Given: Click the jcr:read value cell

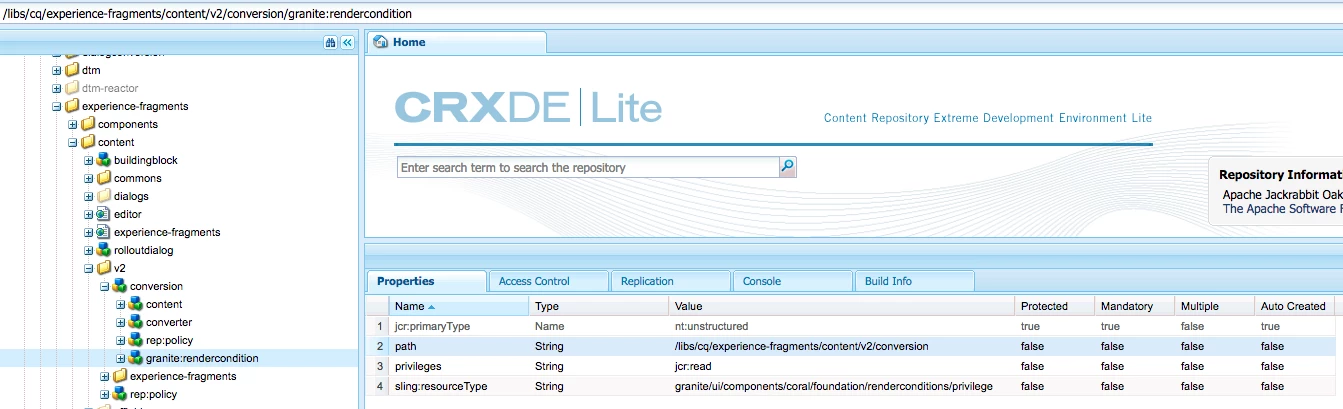Looking at the screenshot, I should tap(842, 366).
